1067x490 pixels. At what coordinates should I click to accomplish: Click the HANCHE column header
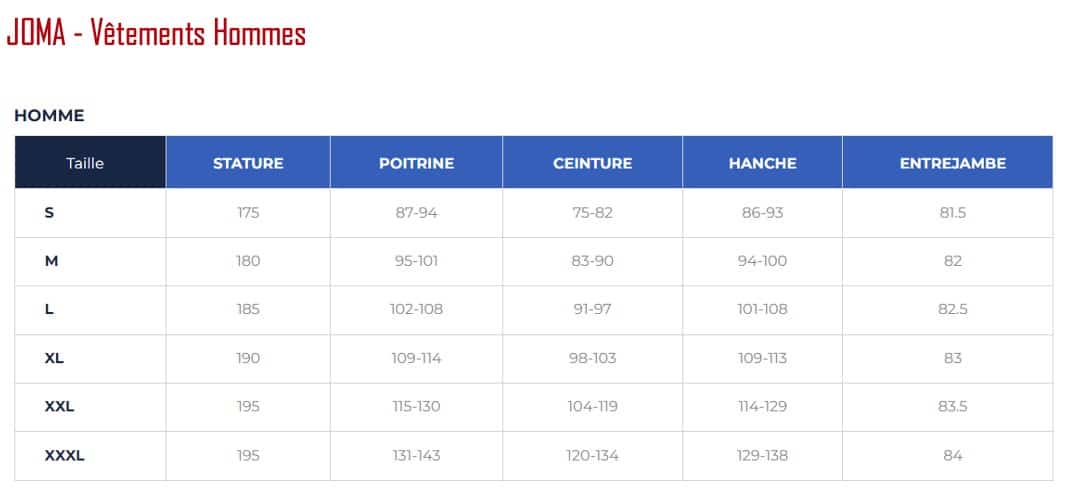pyautogui.click(x=762, y=163)
